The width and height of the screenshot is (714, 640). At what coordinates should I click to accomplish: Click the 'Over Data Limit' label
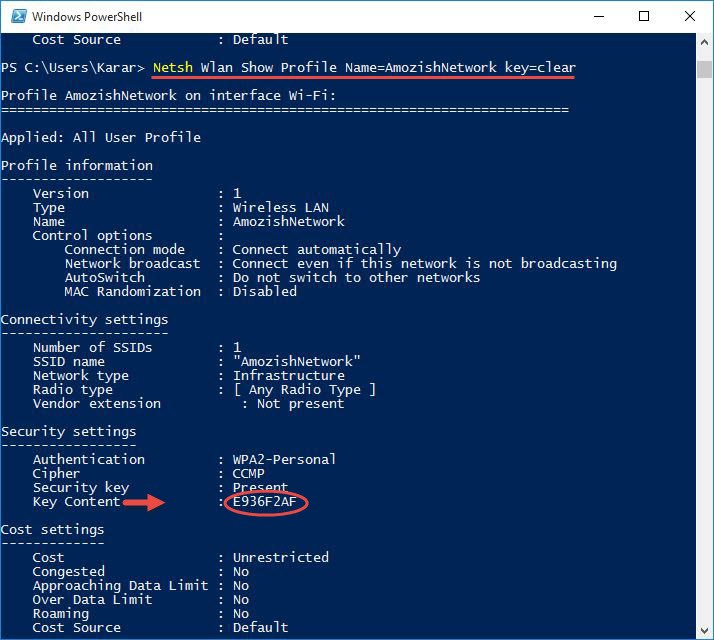pyautogui.click(x=92, y=600)
